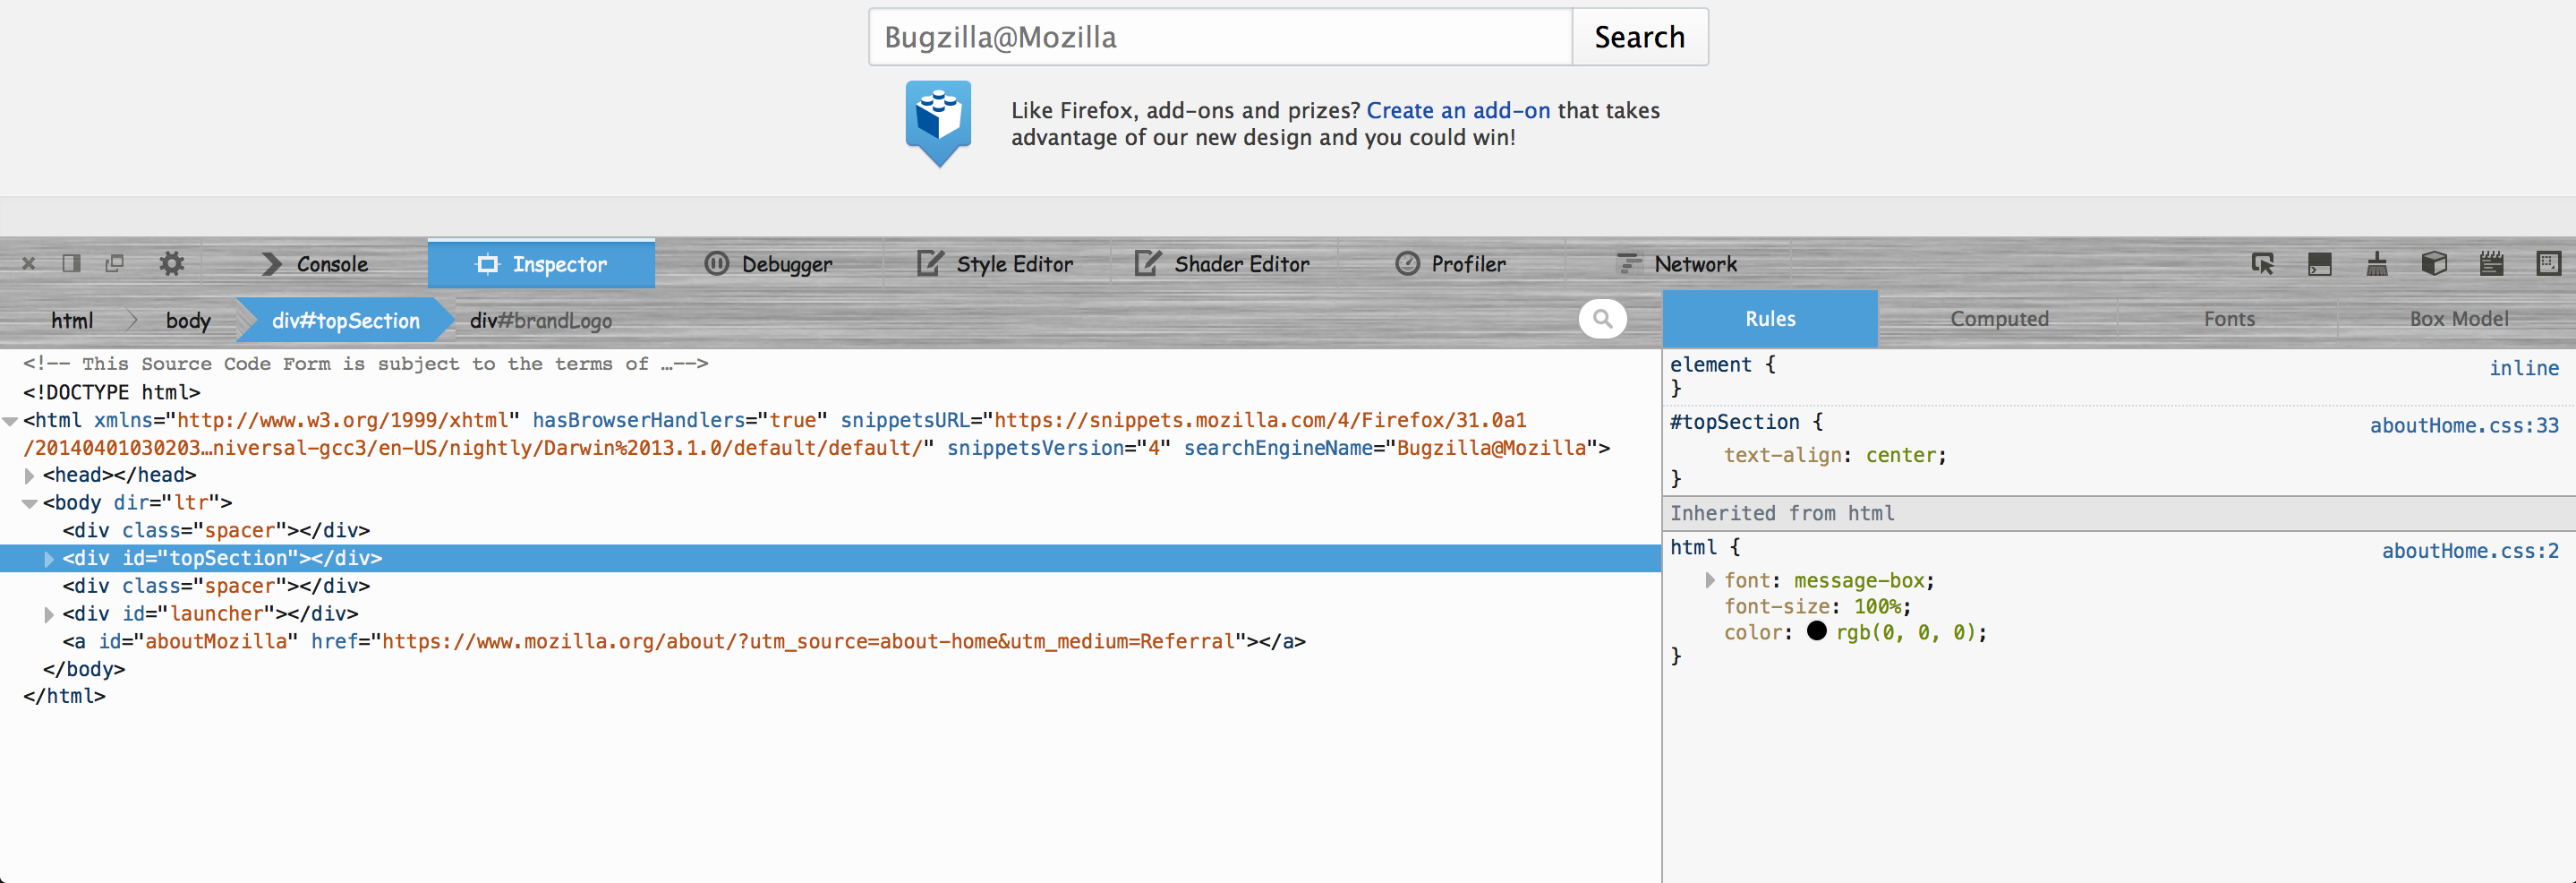Expand the div#launcher node
Image resolution: width=2576 pixels, height=883 pixels.
click(x=49, y=614)
